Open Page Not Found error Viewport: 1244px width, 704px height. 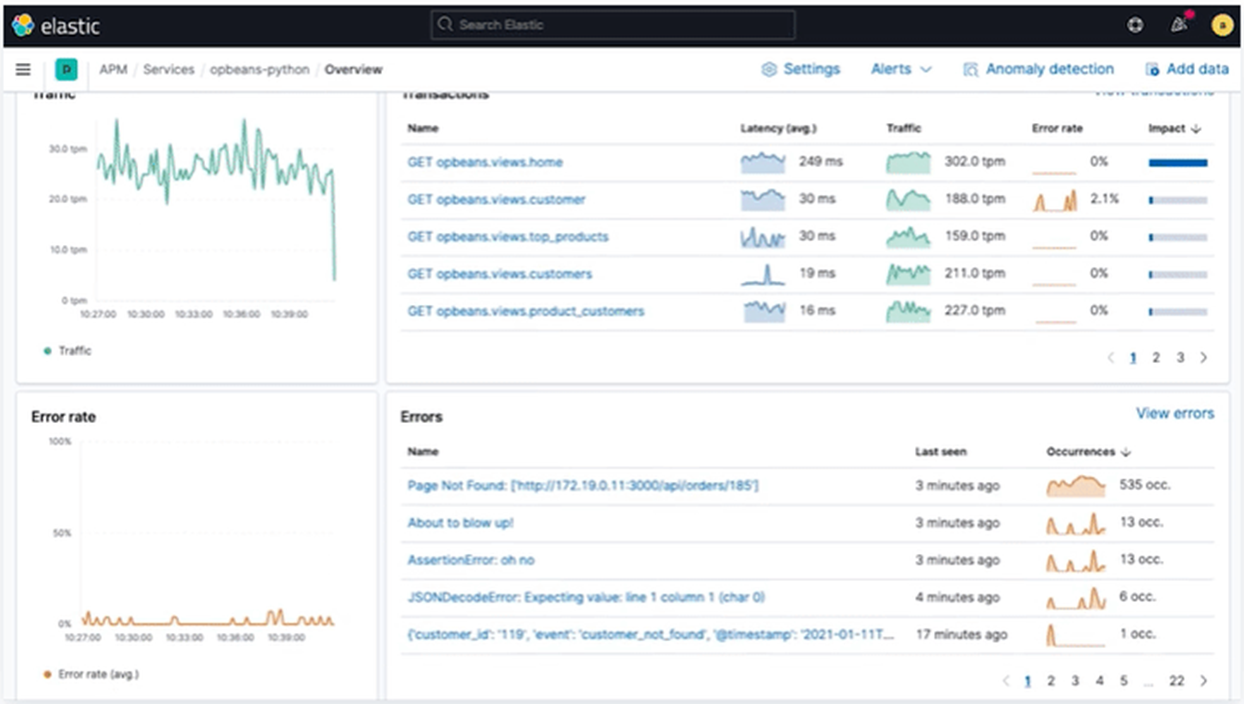click(x=583, y=485)
